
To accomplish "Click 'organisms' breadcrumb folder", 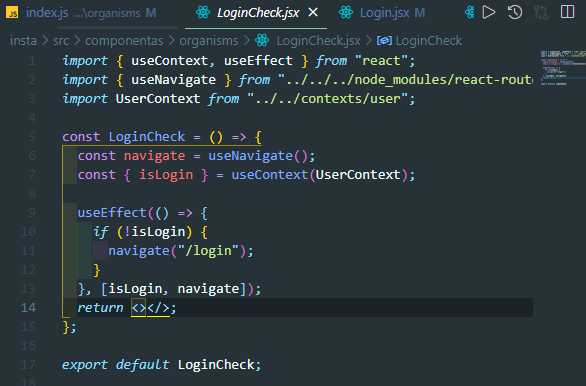I will point(209,40).
